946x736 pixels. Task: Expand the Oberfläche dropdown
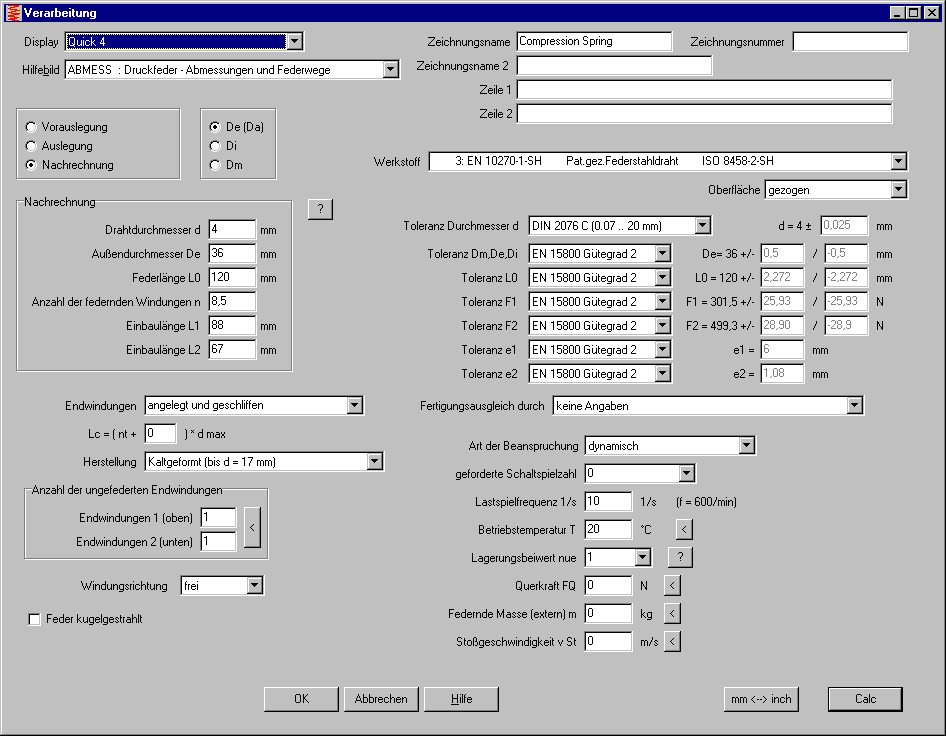coord(898,189)
